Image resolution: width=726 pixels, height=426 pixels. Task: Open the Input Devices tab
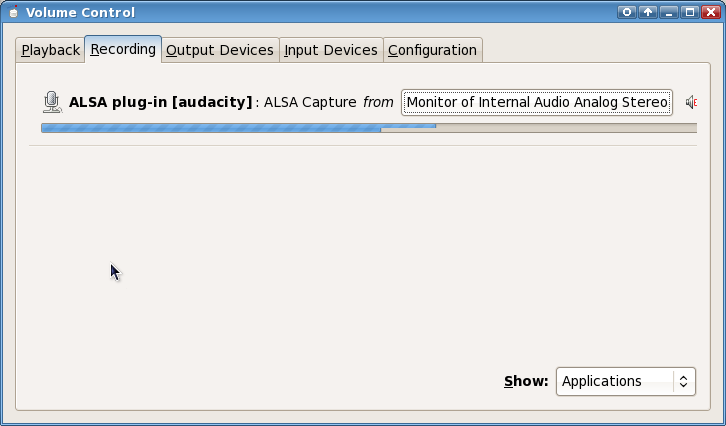pos(331,50)
